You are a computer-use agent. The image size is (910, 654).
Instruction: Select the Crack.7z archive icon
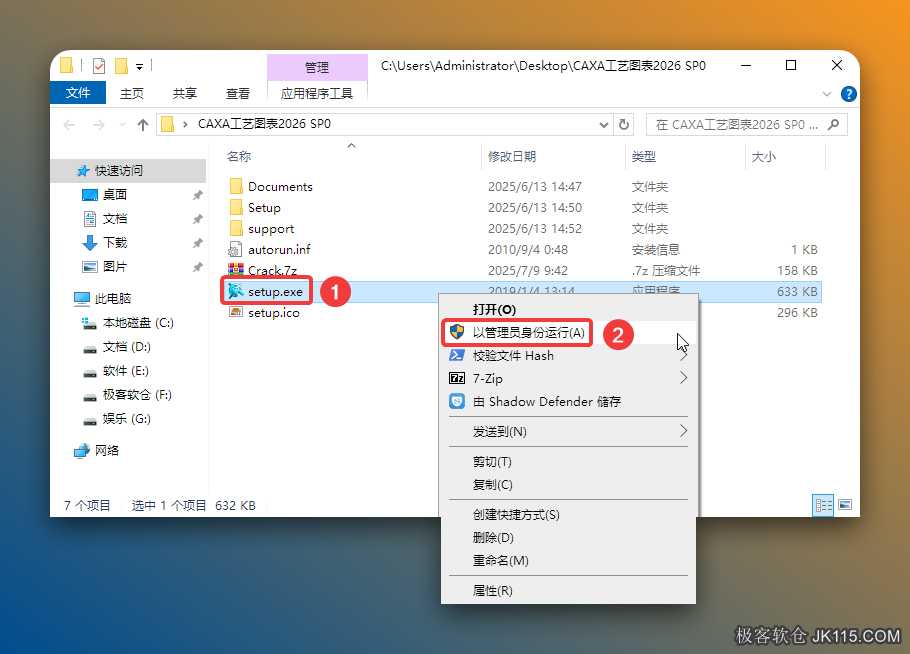(236, 270)
